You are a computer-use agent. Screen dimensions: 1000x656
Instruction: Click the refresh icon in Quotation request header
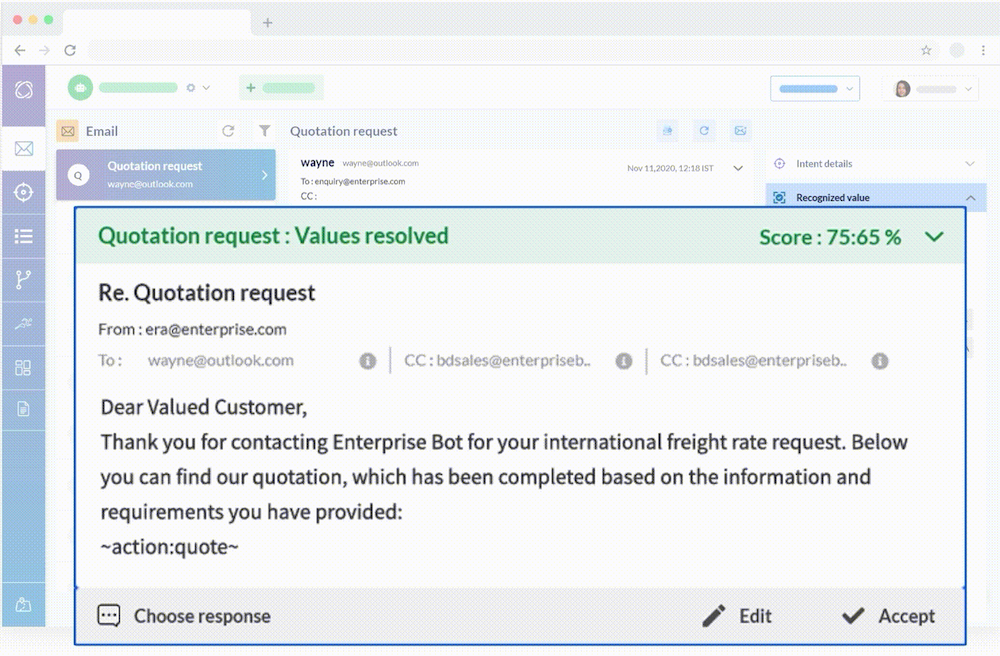704,131
